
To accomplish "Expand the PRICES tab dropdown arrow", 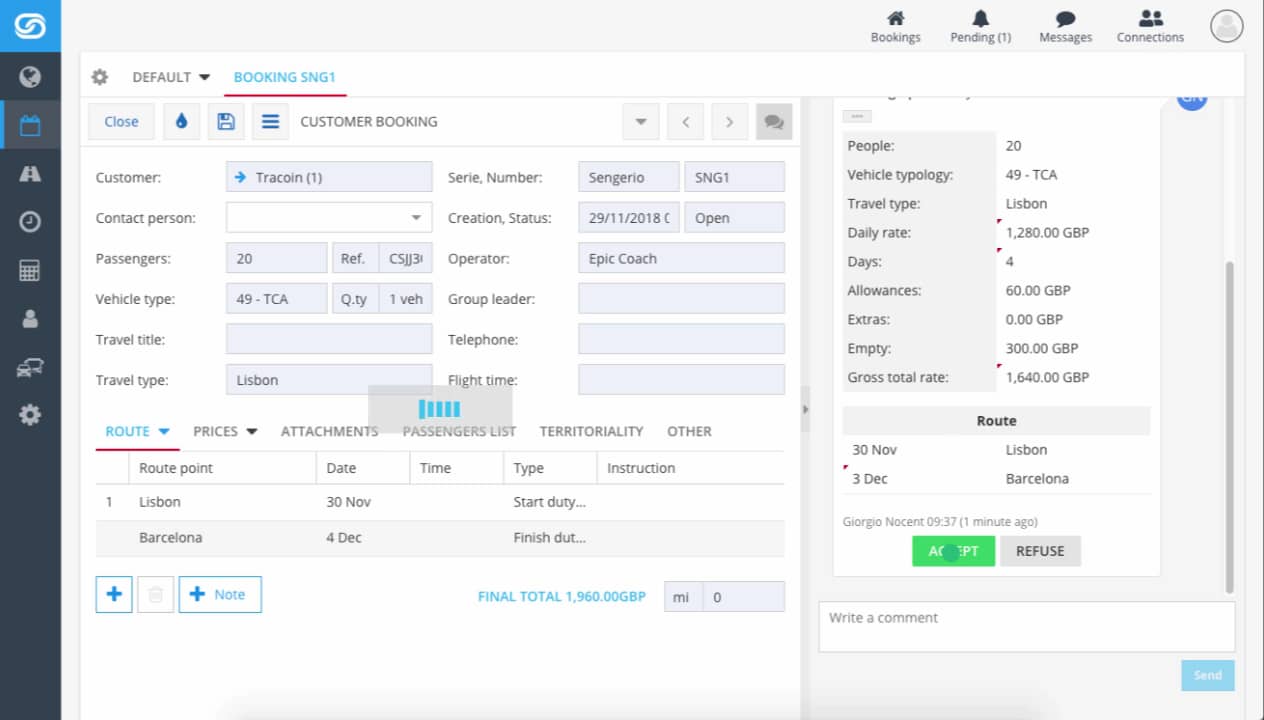I will (x=252, y=432).
